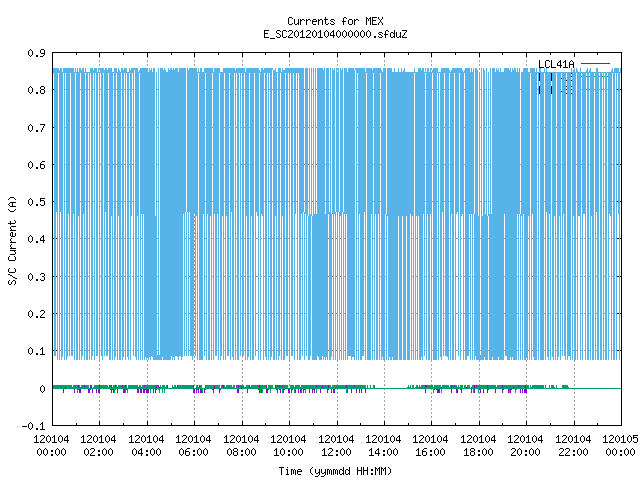The width and height of the screenshot is (640, 480).
Task: Click the 120105 date tick label
Action: (620, 439)
